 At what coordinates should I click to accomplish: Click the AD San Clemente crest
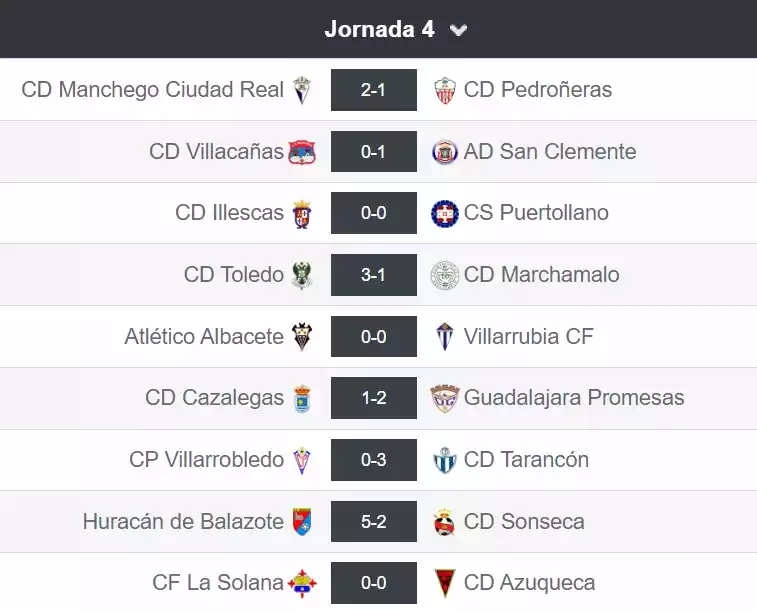tap(445, 152)
